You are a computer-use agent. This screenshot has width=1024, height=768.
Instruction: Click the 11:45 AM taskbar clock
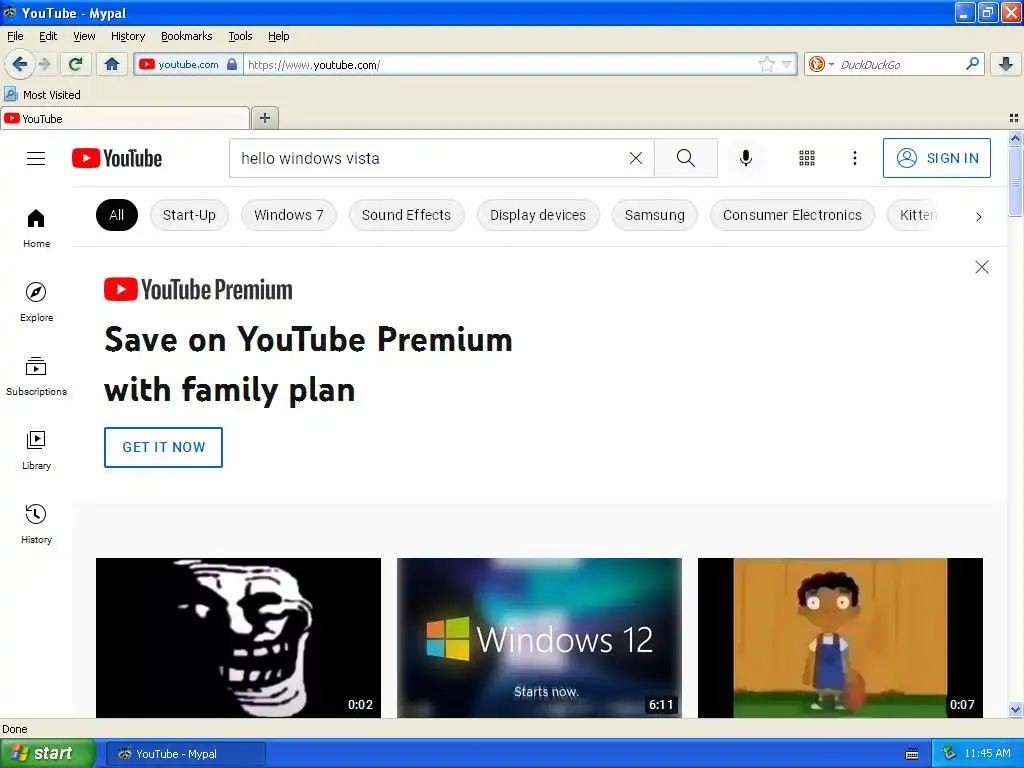coord(987,754)
